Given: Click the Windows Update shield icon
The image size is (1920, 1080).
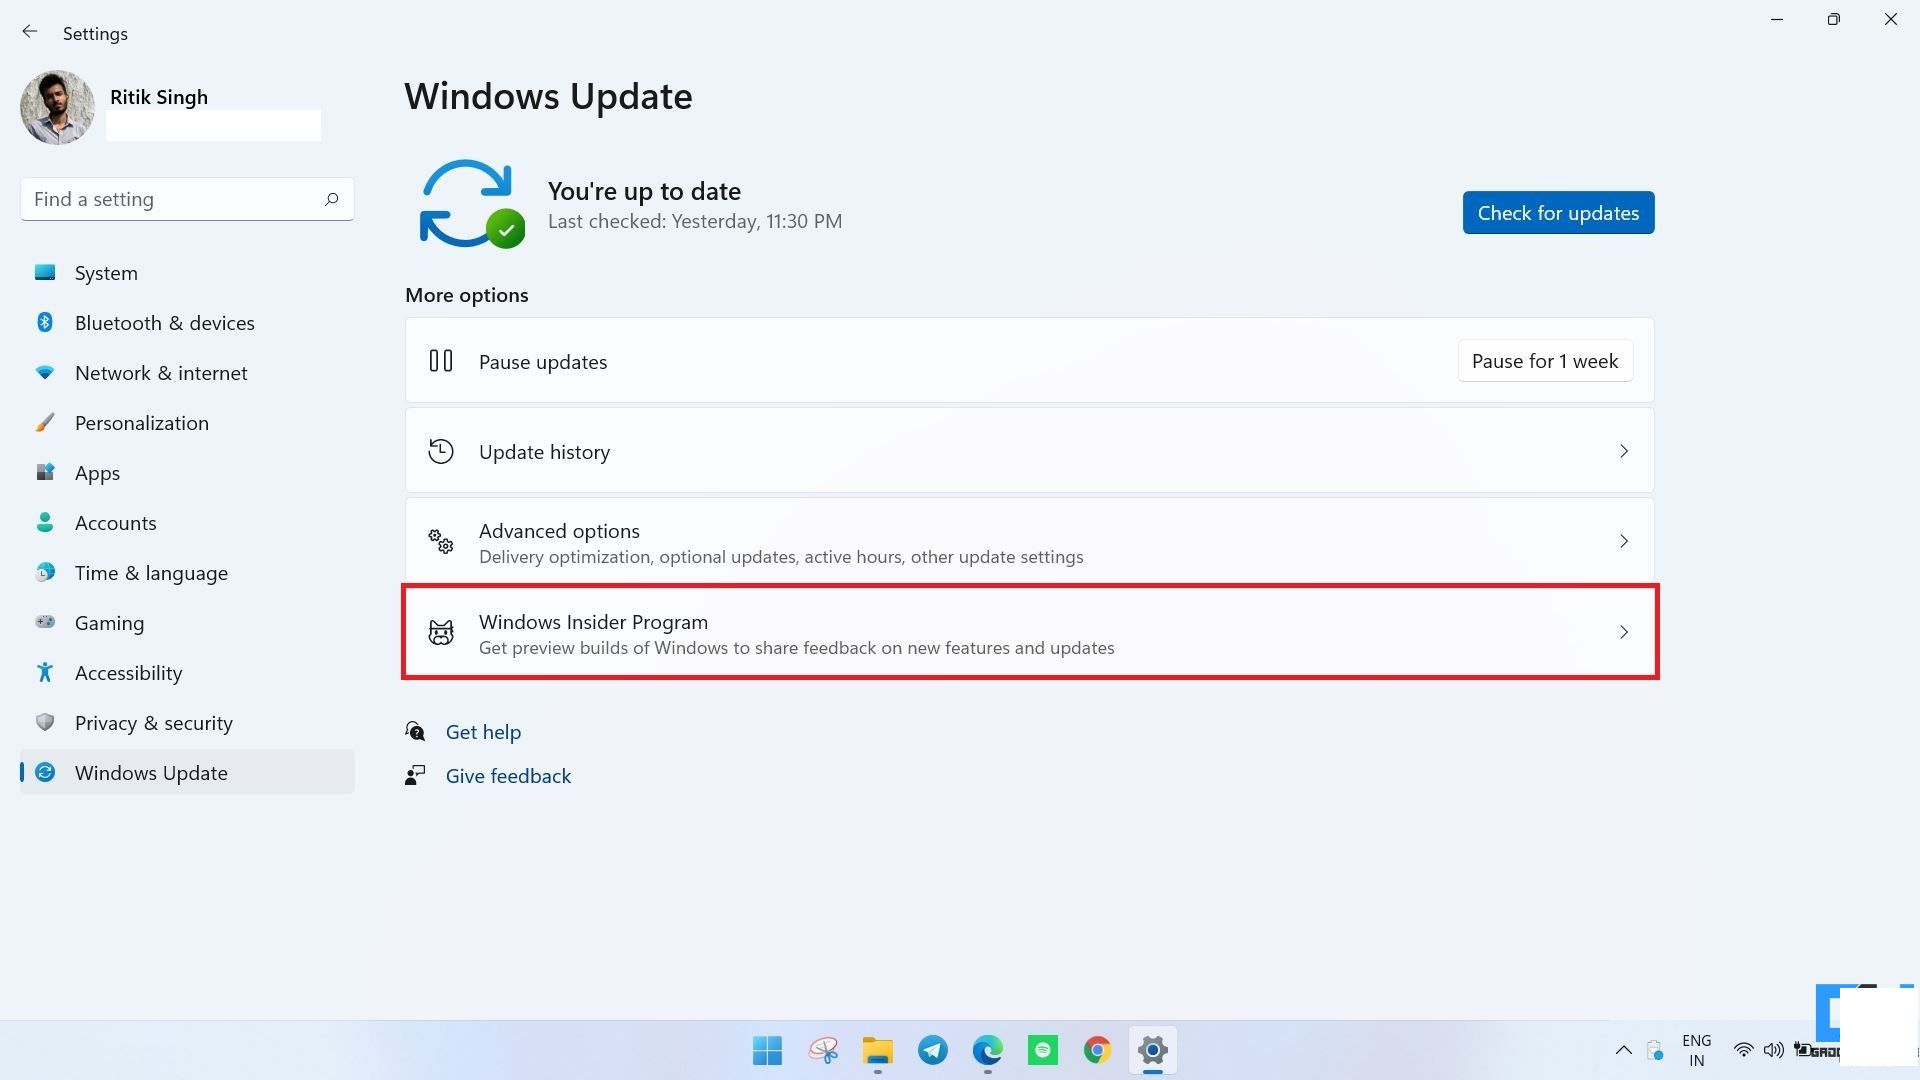Looking at the screenshot, I should pos(46,771).
